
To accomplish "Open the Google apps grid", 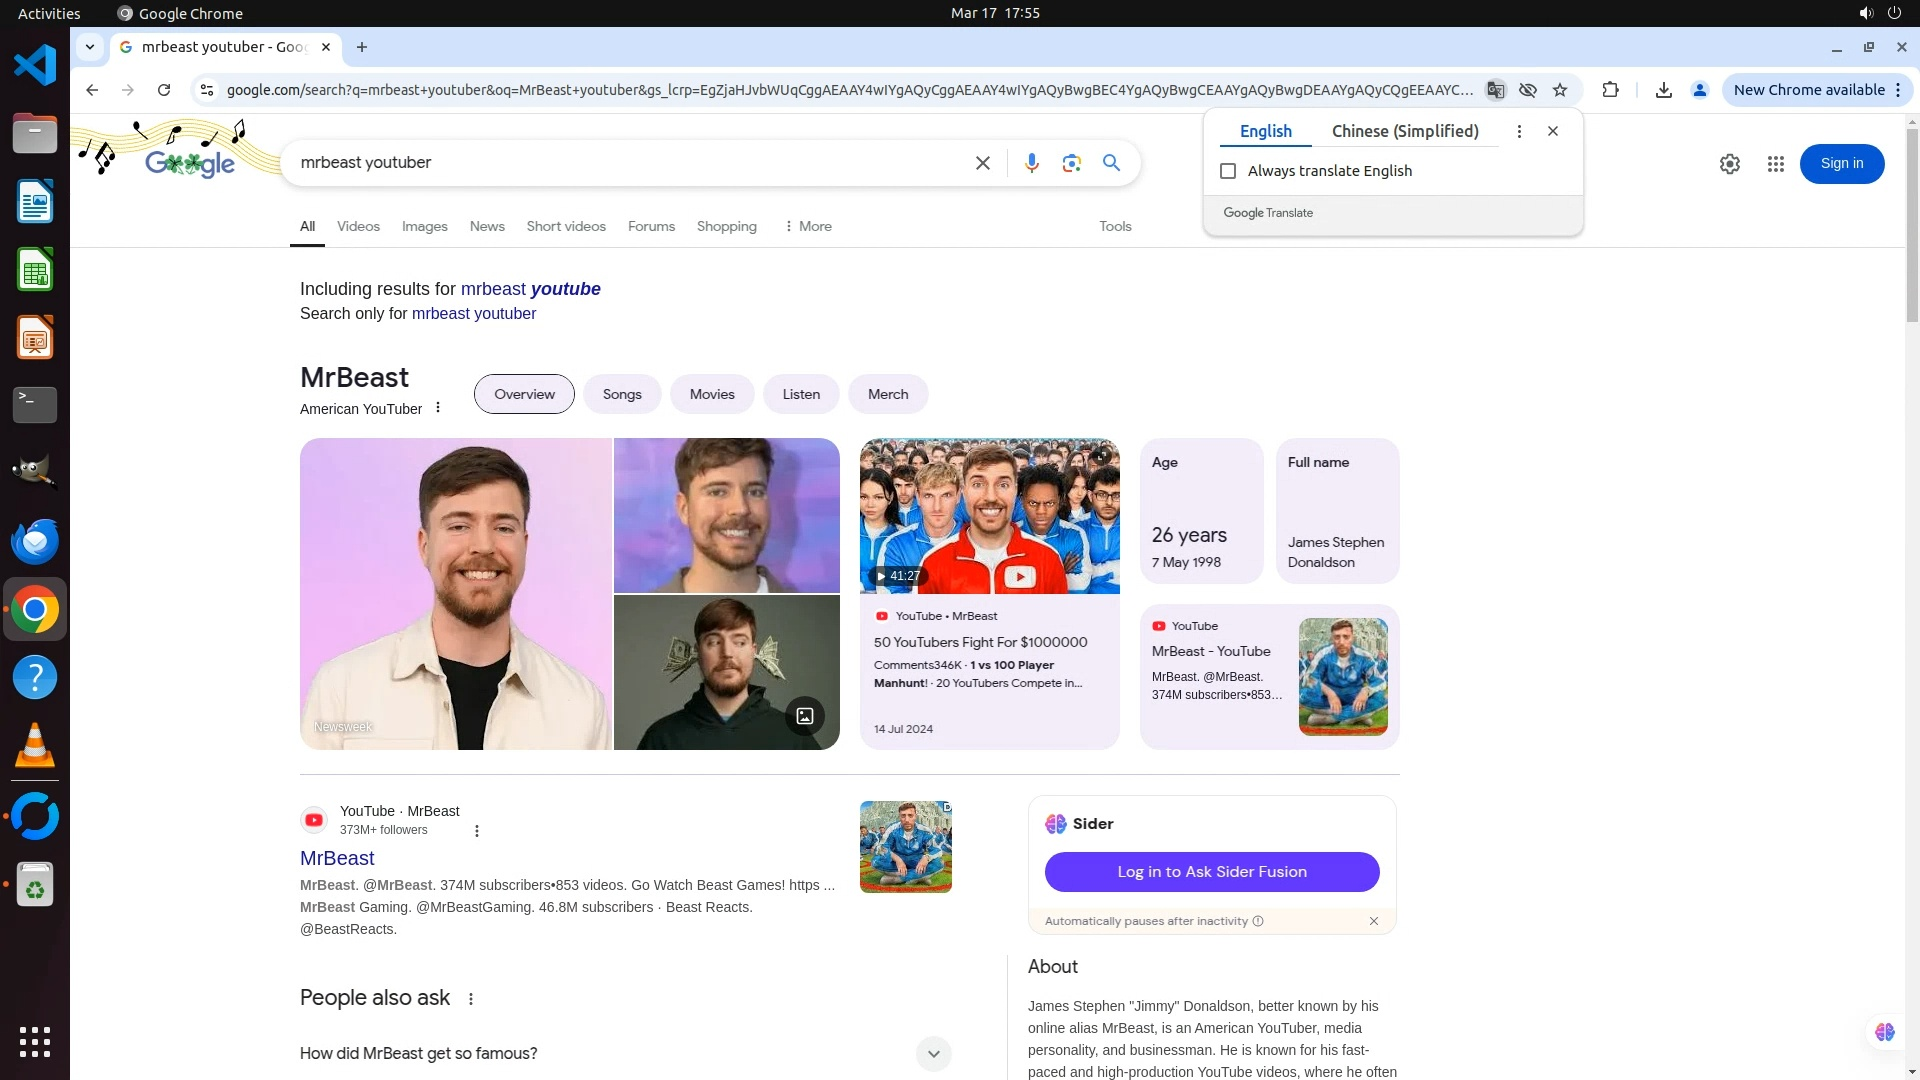I will [x=1775, y=164].
